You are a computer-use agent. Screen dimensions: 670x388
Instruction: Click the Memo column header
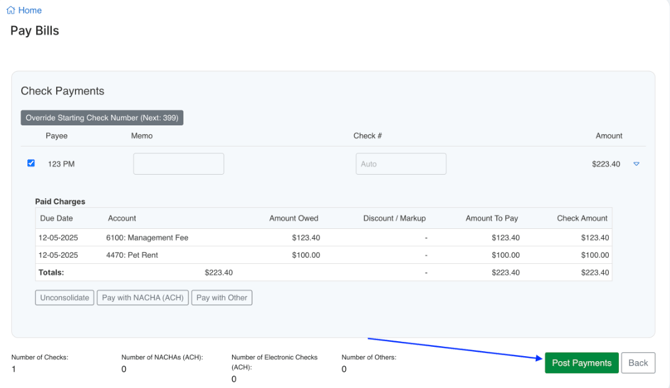click(142, 135)
